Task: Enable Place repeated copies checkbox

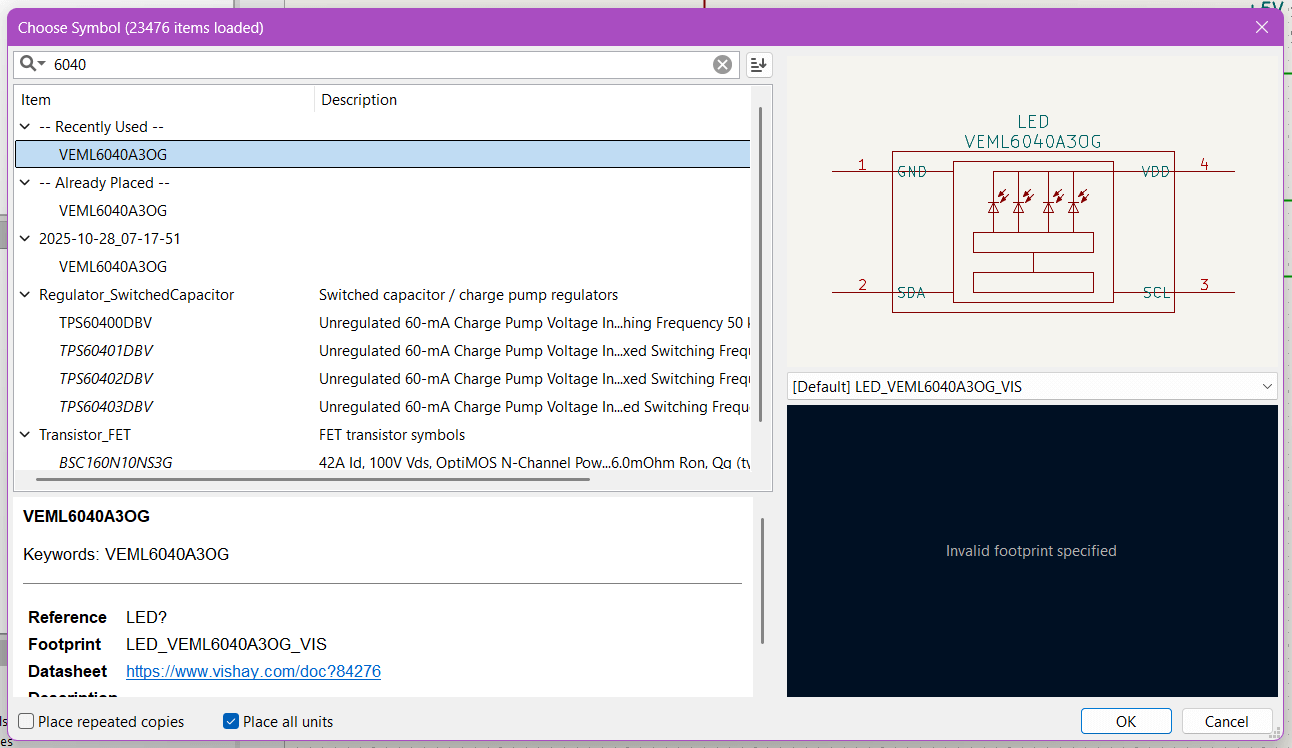Action: pos(26,721)
